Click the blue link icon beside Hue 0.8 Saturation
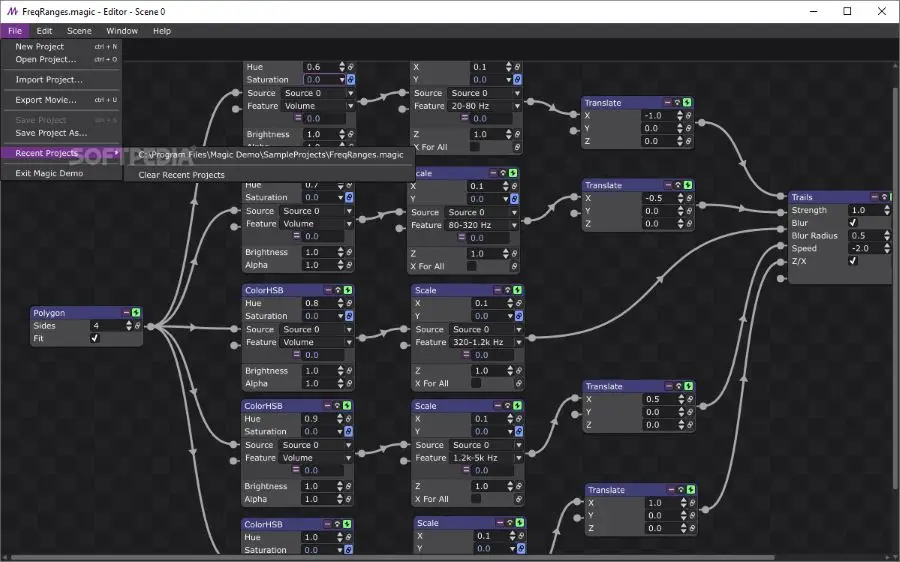The width and height of the screenshot is (900, 562). click(350, 316)
